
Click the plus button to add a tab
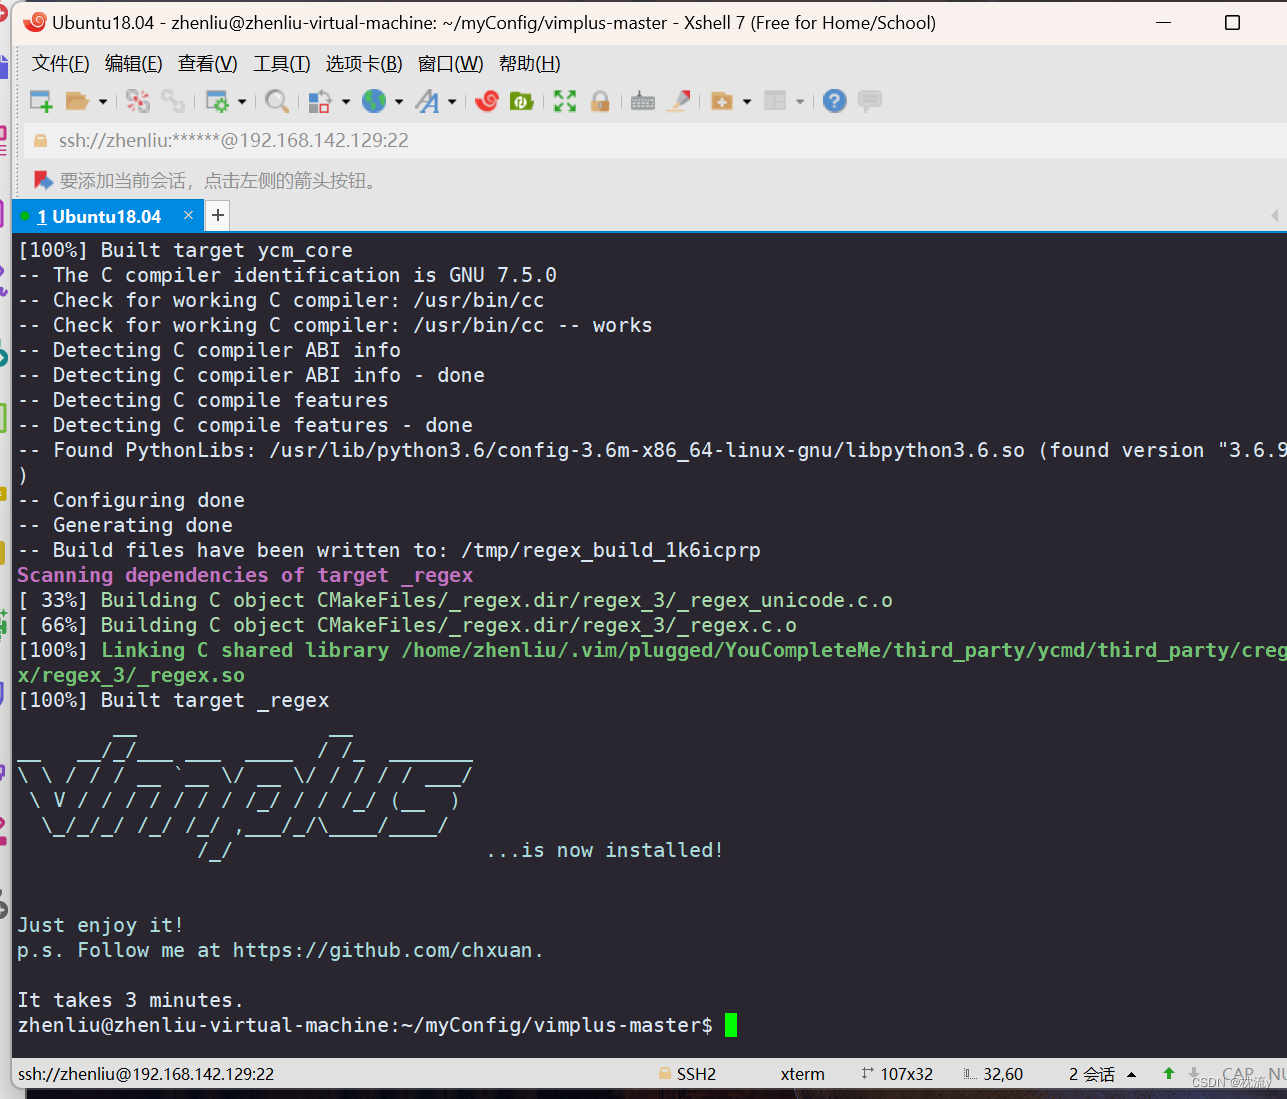tap(217, 214)
